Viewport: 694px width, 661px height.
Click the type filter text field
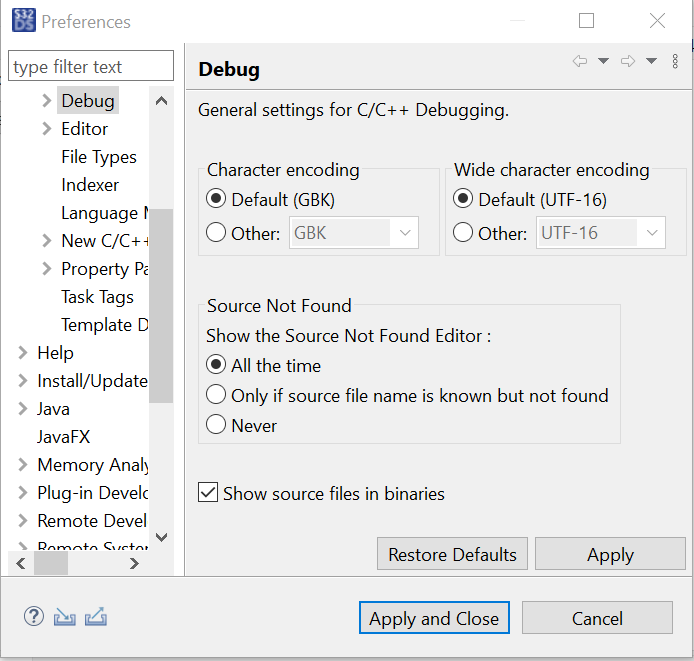pyautogui.click(x=91, y=67)
